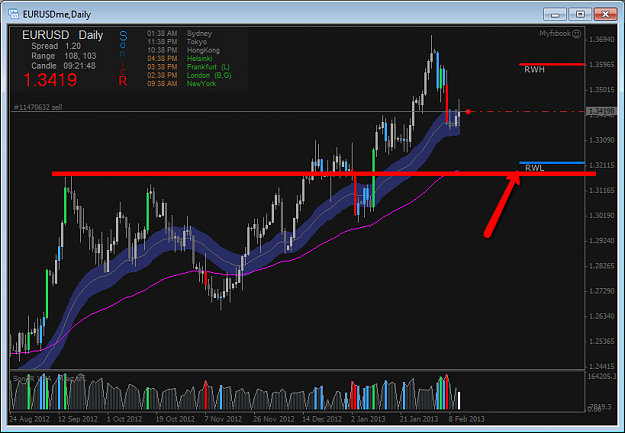
Task: Click the EURUSDme,Daily window title
Action: (57, 15)
